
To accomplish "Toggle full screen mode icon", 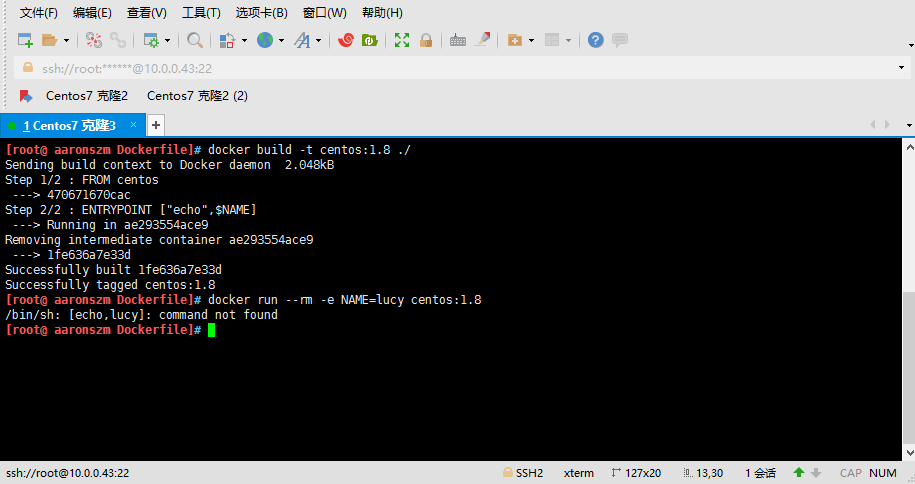I will (402, 40).
